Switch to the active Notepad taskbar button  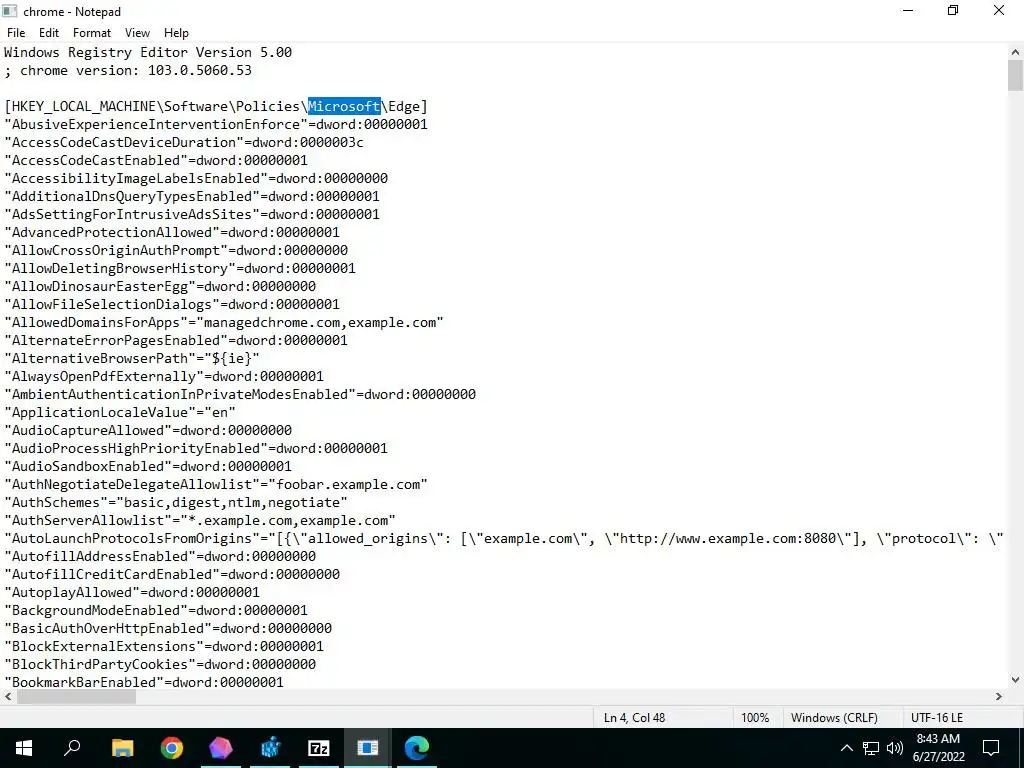[x=368, y=748]
